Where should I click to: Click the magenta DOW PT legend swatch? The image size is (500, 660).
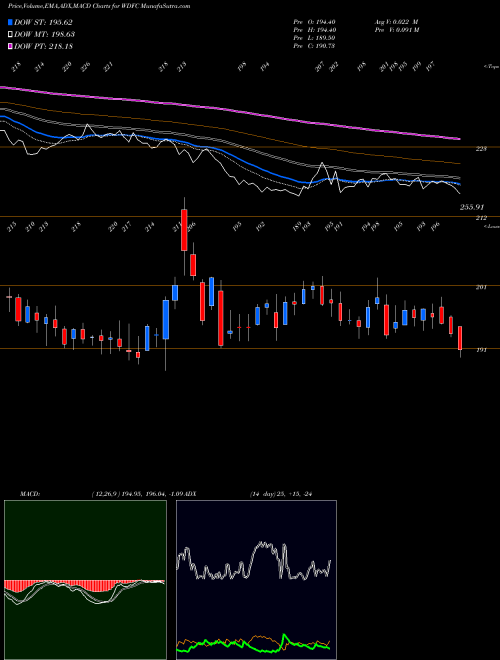[x=10, y=46]
